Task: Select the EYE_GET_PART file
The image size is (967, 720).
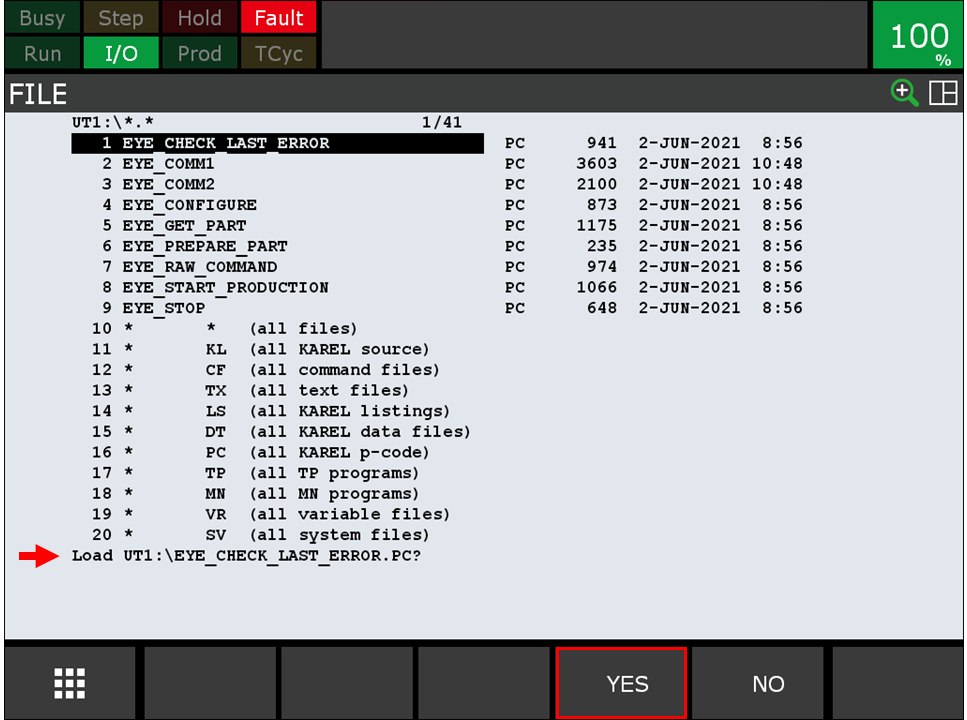Action: [x=184, y=226]
